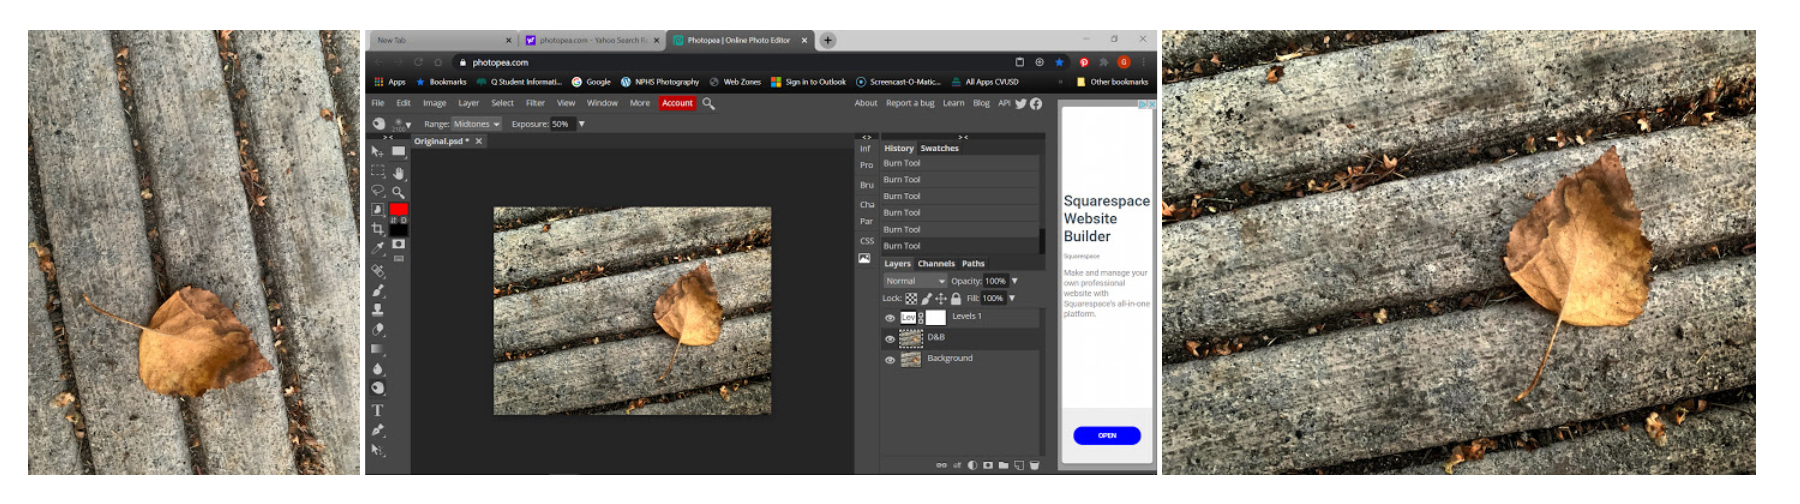Click link layers icon at panel bottom
The image size is (1800, 504).
pos(941,465)
